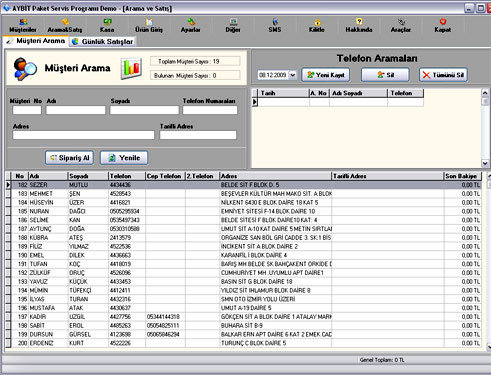Click the Adı Soyadı column header
The height and width of the screenshot is (375, 491).
tap(358, 93)
